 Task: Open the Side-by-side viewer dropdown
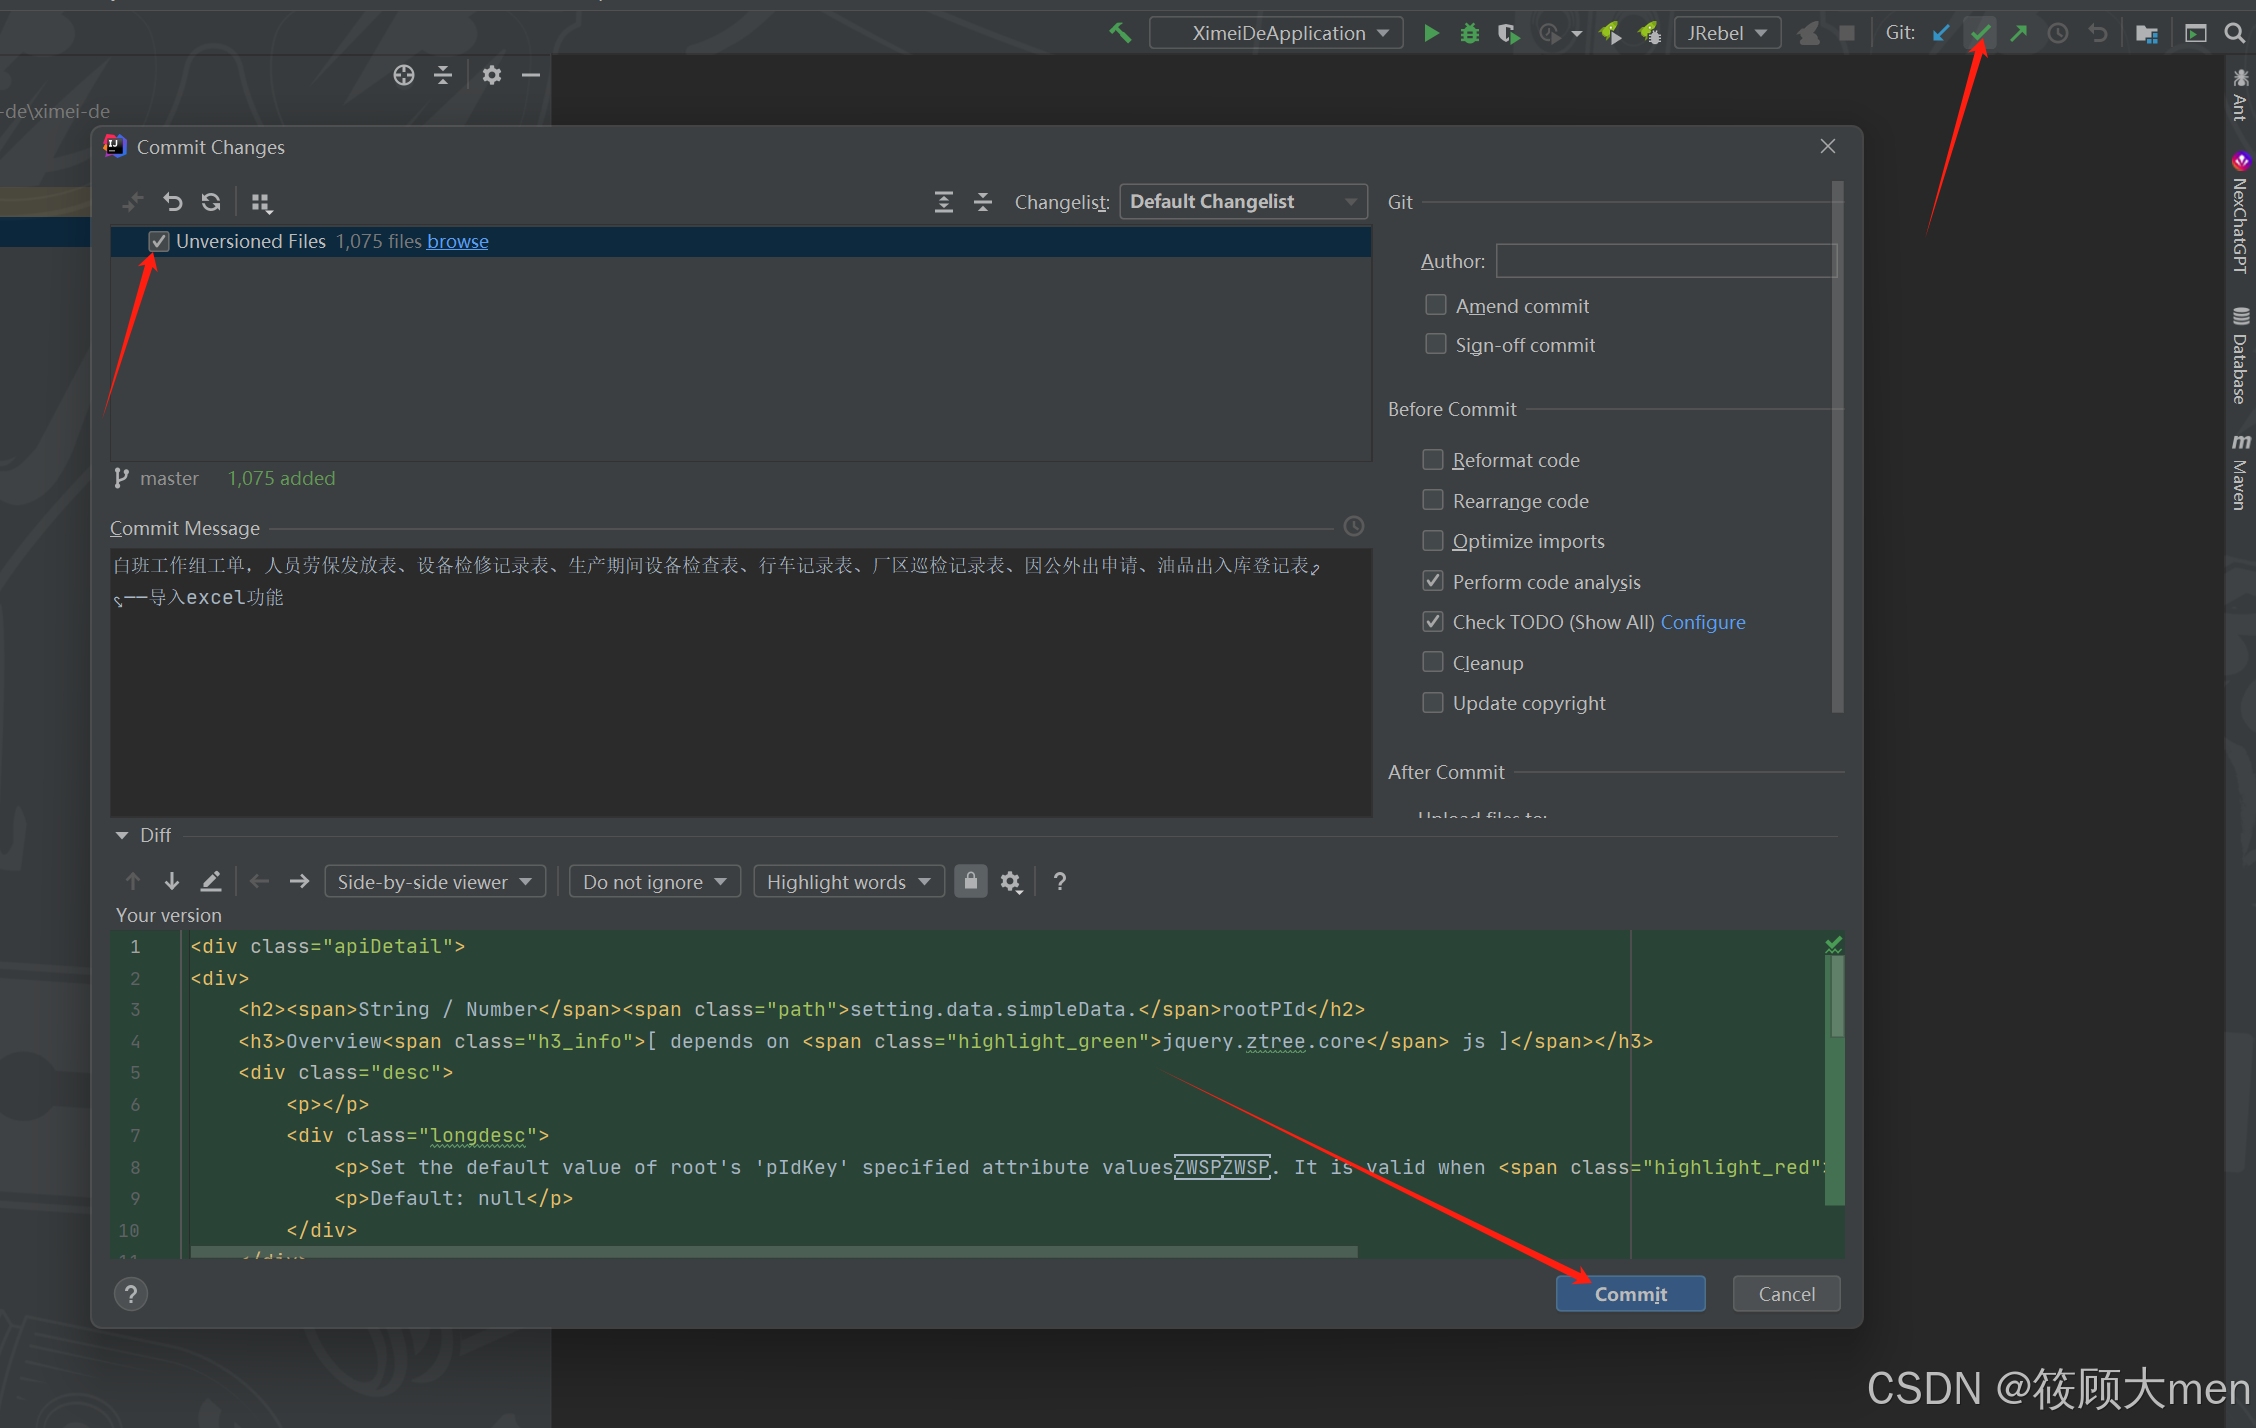tap(435, 882)
